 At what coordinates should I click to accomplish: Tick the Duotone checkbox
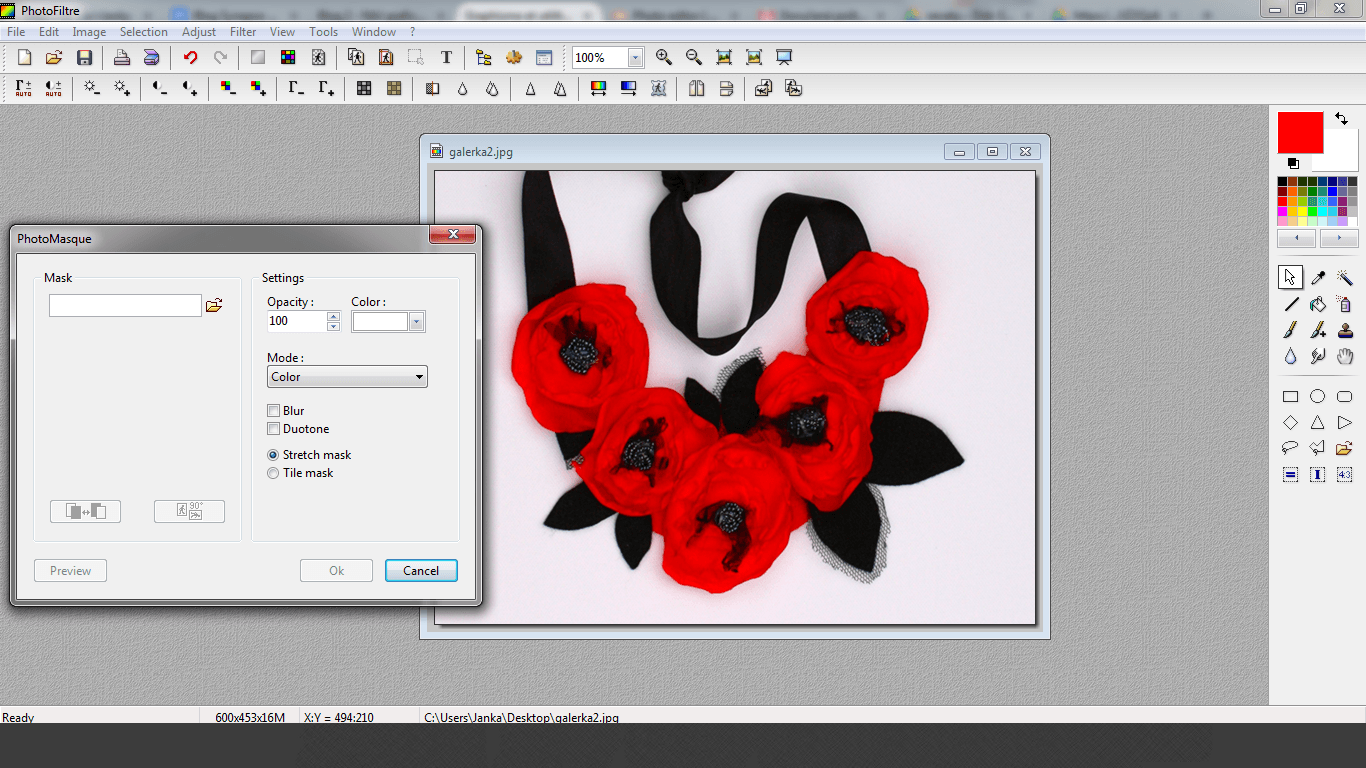[274, 429]
